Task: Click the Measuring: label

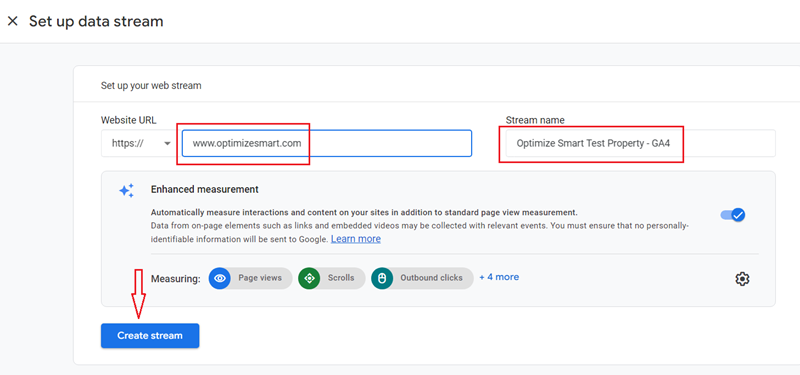Action: (x=176, y=279)
